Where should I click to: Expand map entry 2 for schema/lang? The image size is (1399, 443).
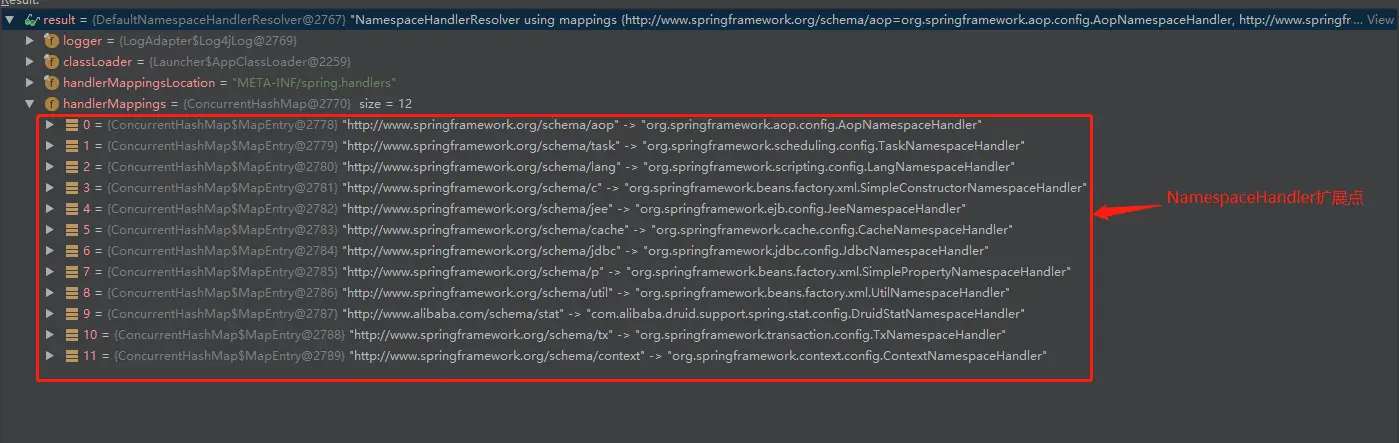50,167
